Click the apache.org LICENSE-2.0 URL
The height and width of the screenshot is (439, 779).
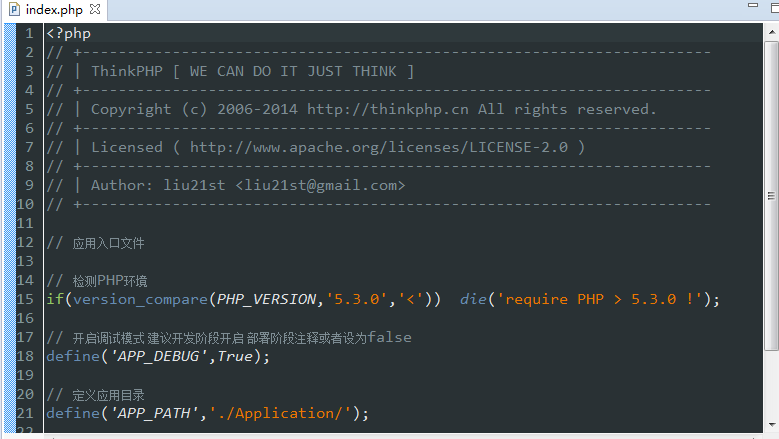coord(379,147)
